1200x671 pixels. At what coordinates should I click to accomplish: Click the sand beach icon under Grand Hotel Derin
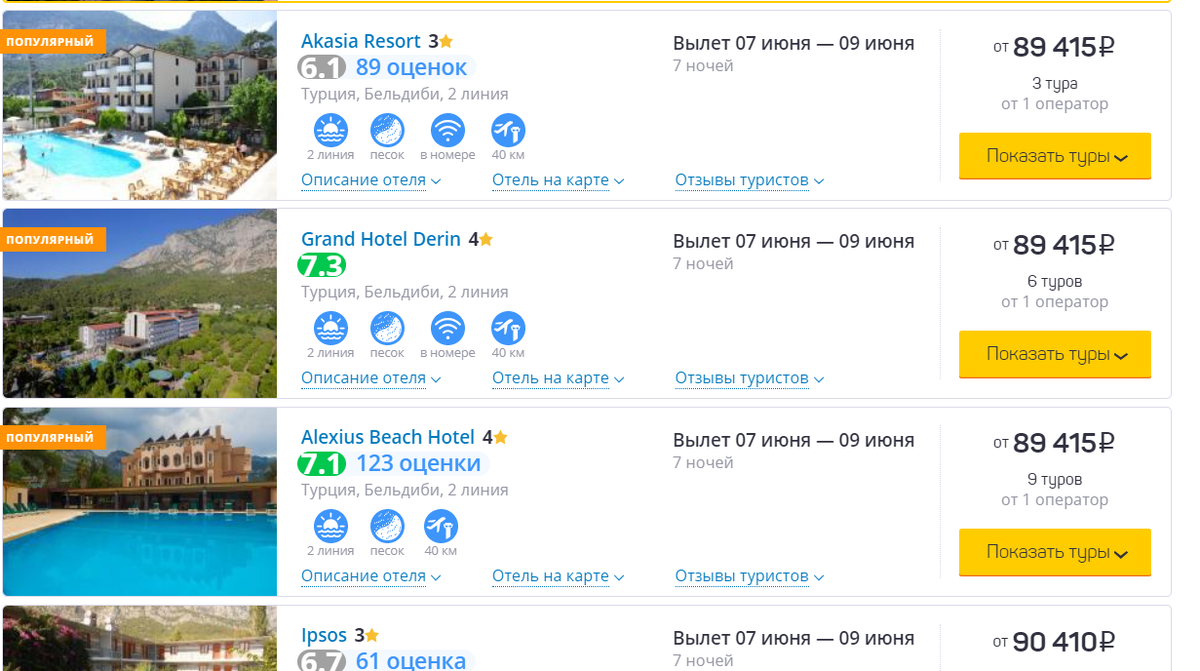click(x=388, y=329)
